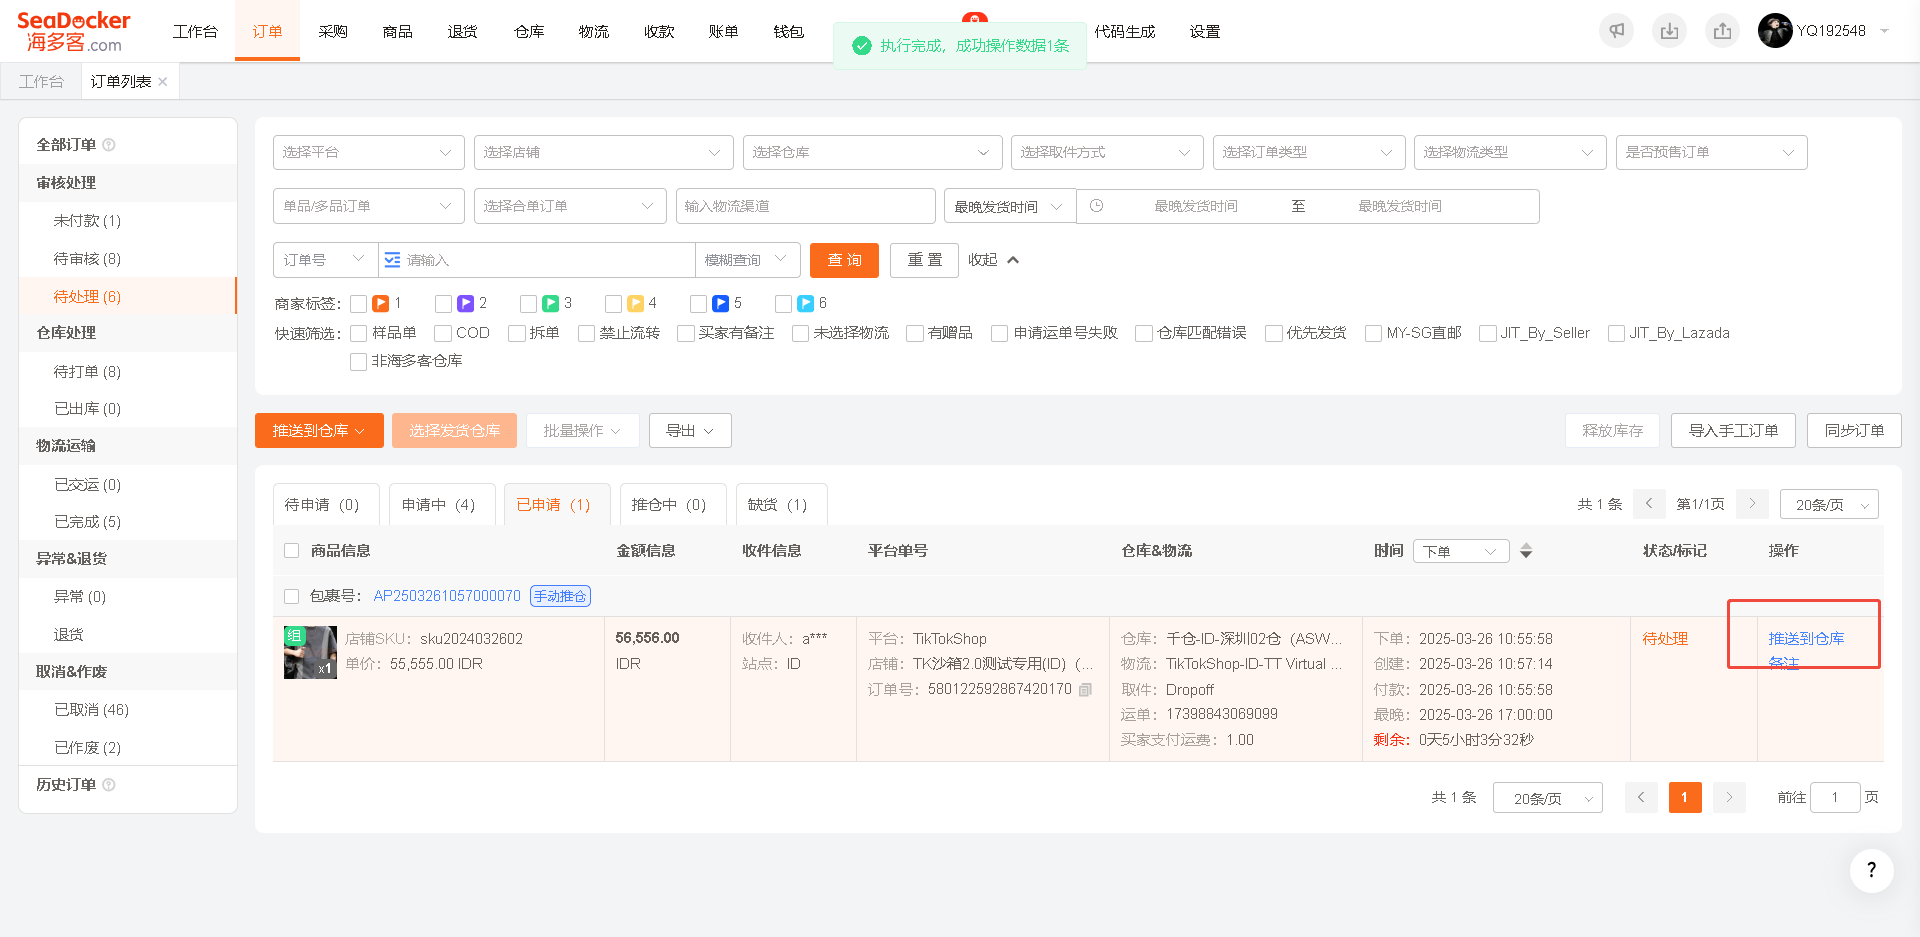Open package link AP2503261057000070

click(x=447, y=596)
